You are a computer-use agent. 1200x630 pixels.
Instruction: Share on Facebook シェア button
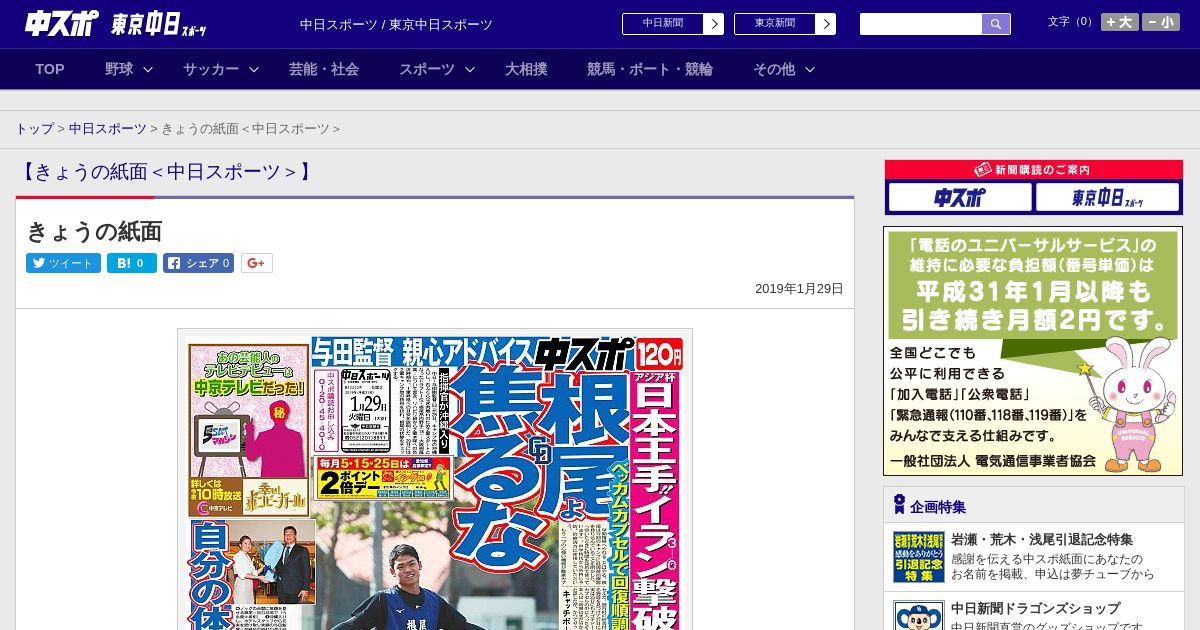(x=198, y=263)
